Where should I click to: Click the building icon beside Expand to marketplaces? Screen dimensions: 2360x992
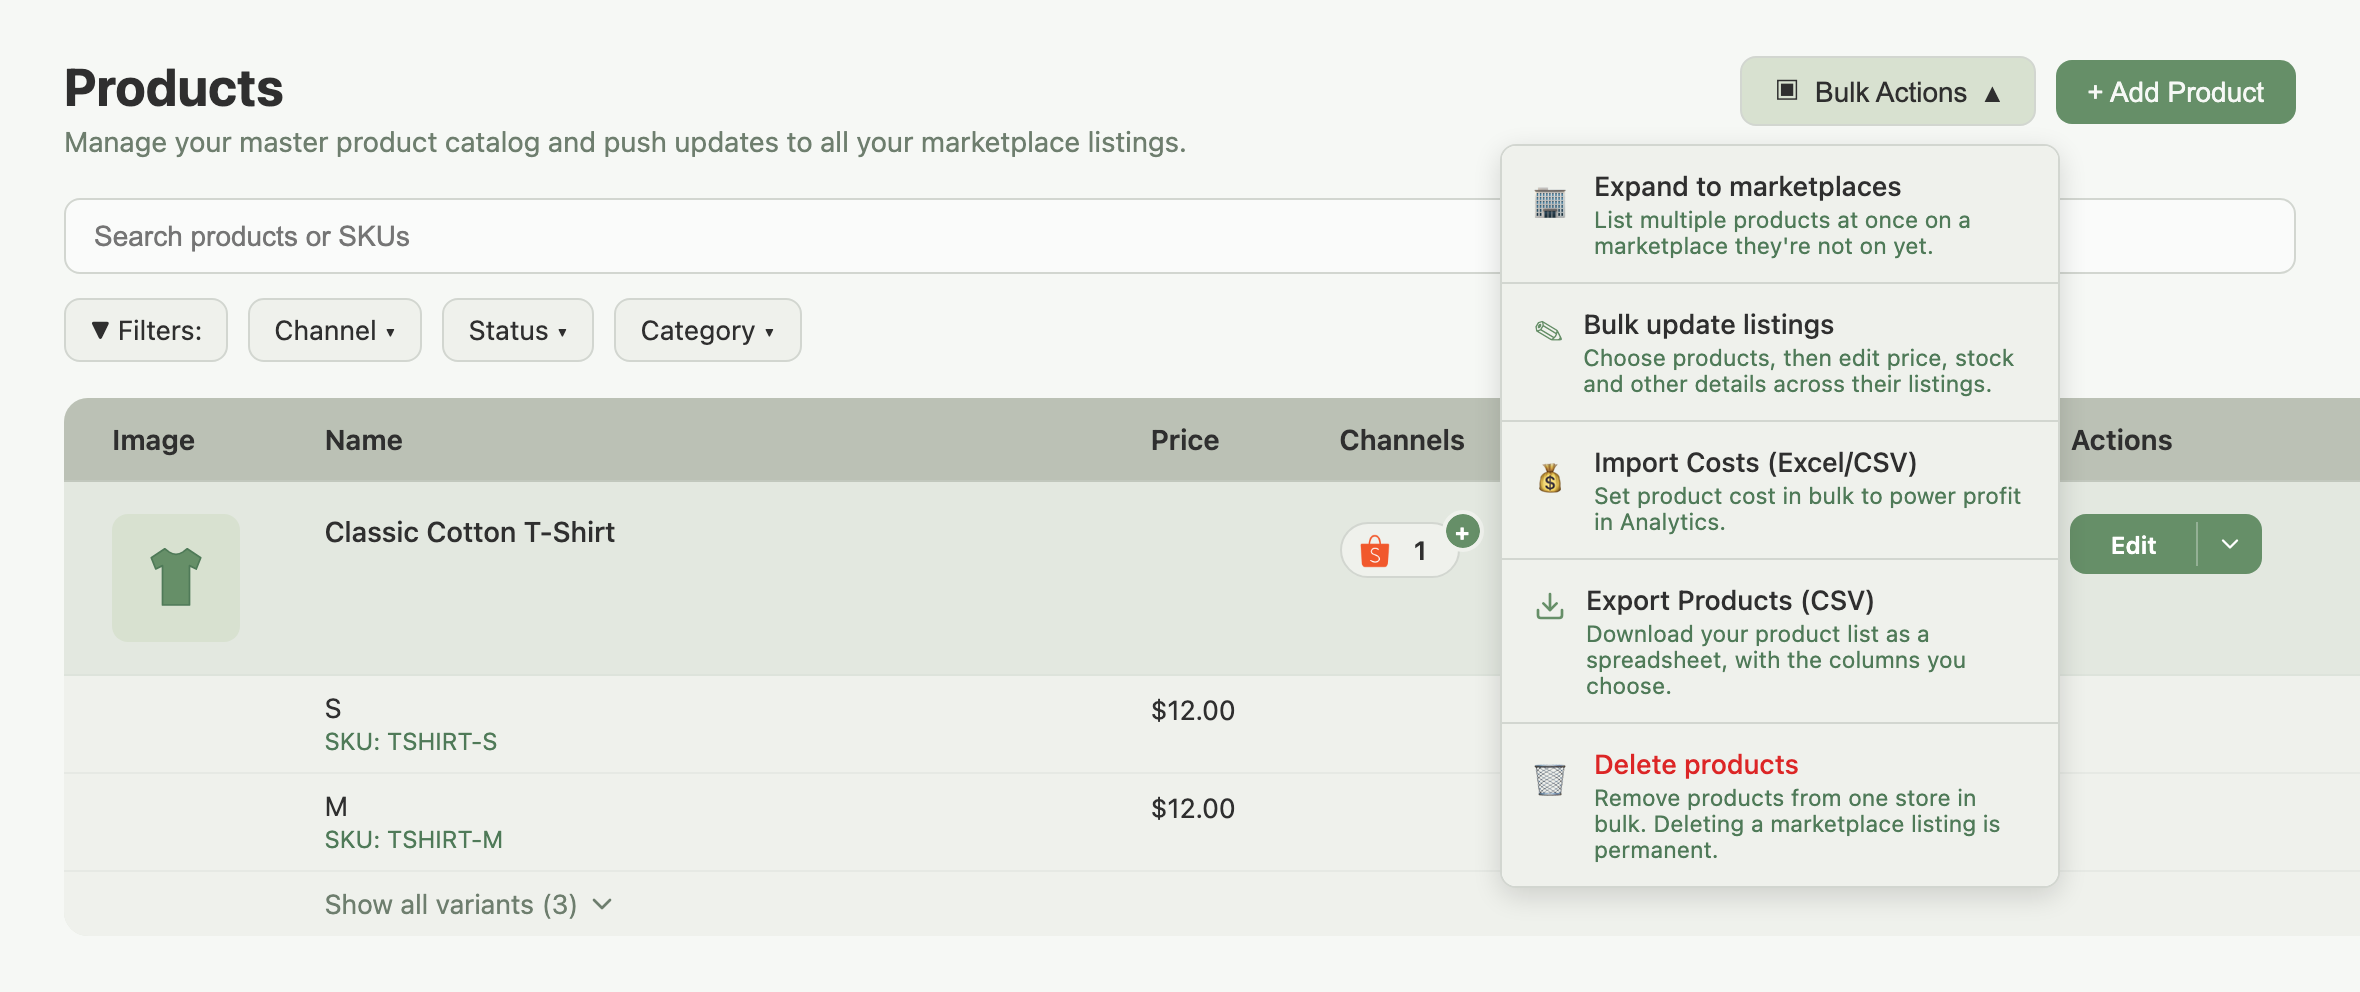[1550, 203]
